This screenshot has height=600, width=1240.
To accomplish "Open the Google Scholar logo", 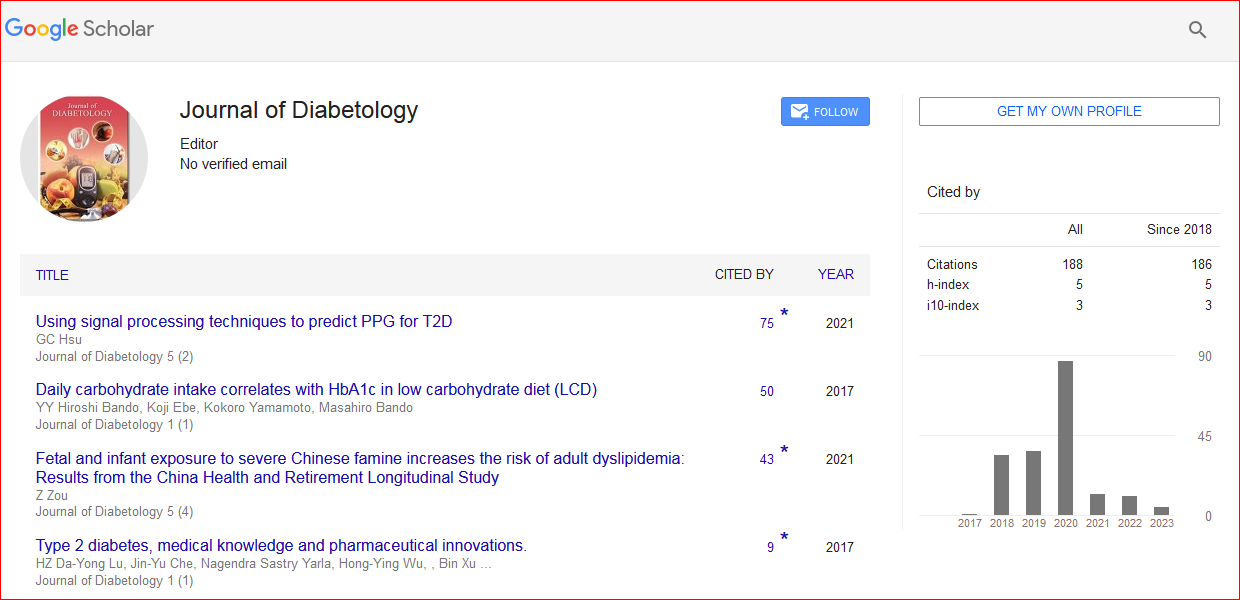I will coord(80,29).
